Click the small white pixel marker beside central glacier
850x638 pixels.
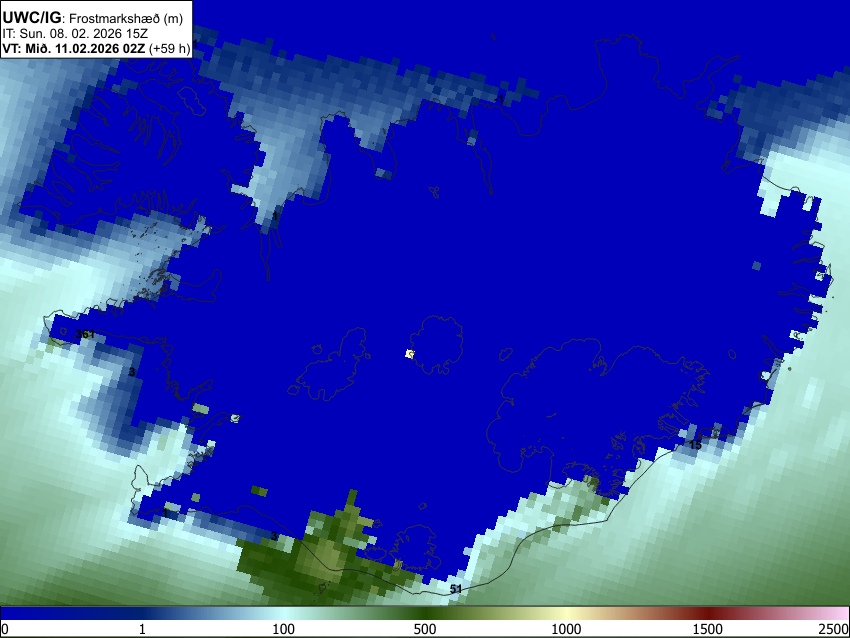pyautogui.click(x=410, y=354)
